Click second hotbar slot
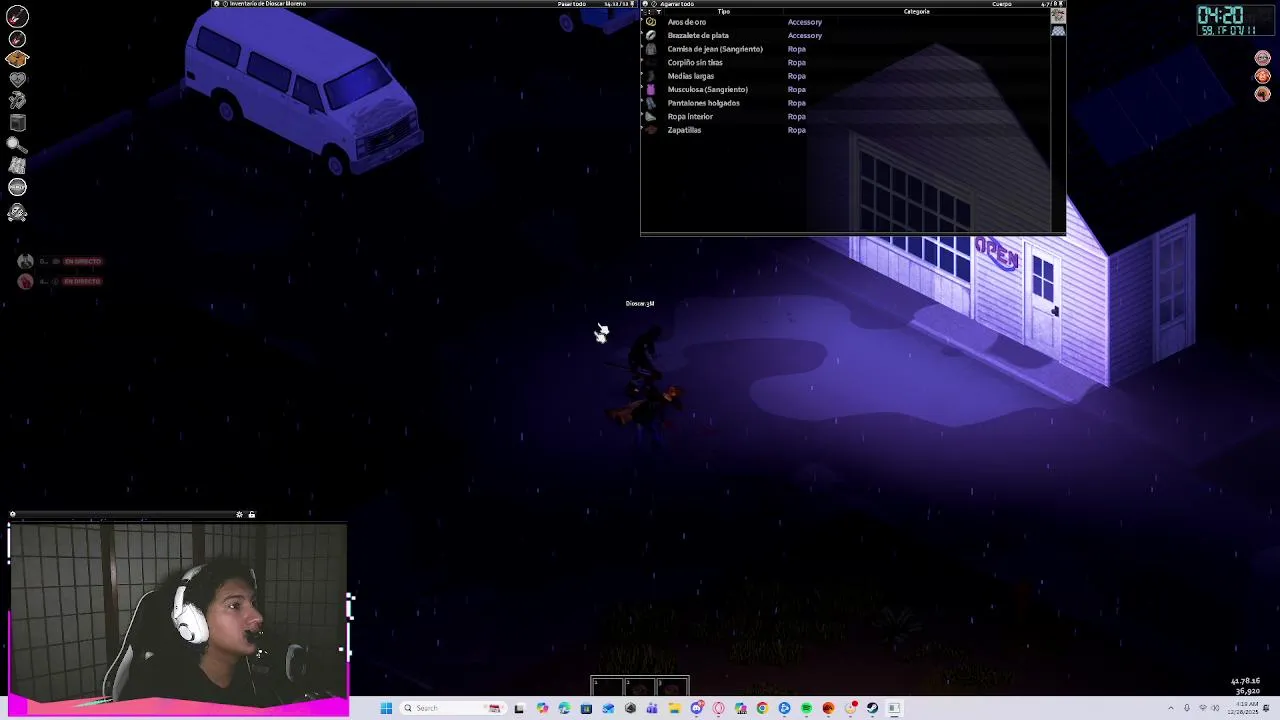1280x720 pixels. 640,686
